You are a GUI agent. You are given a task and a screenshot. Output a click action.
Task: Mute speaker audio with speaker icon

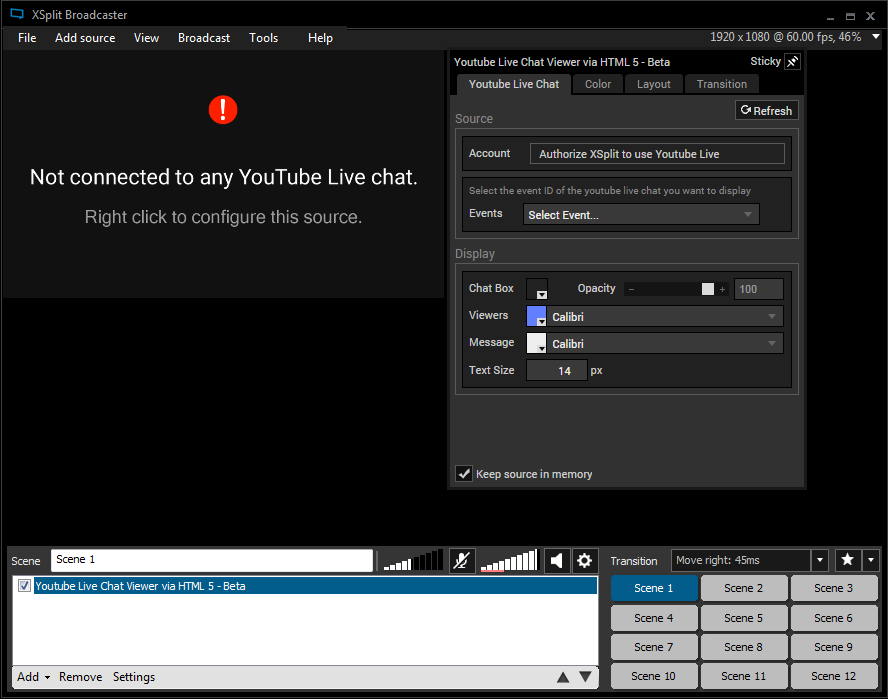(x=557, y=561)
